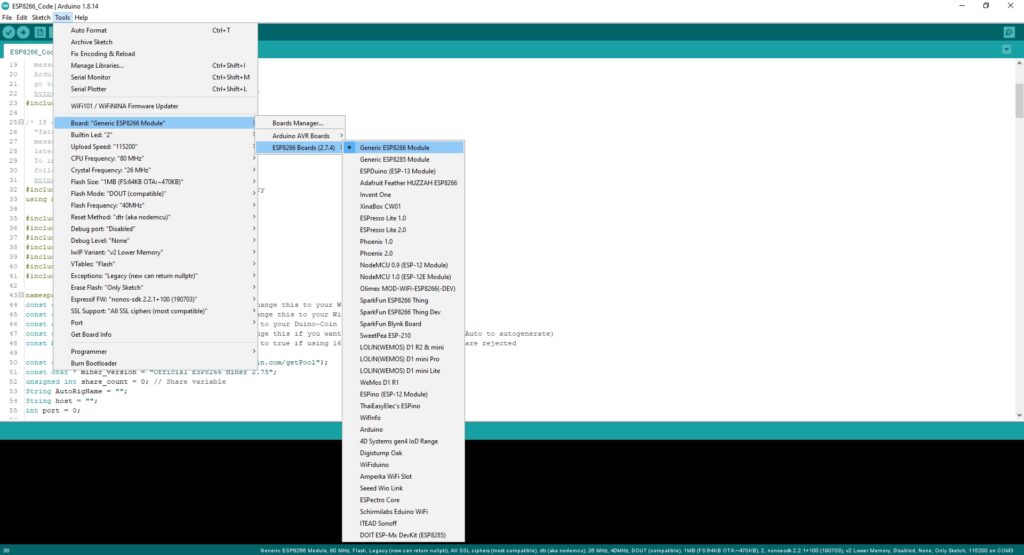Open the Help menu
Screen dimensions: 1024x555
coord(81,18)
